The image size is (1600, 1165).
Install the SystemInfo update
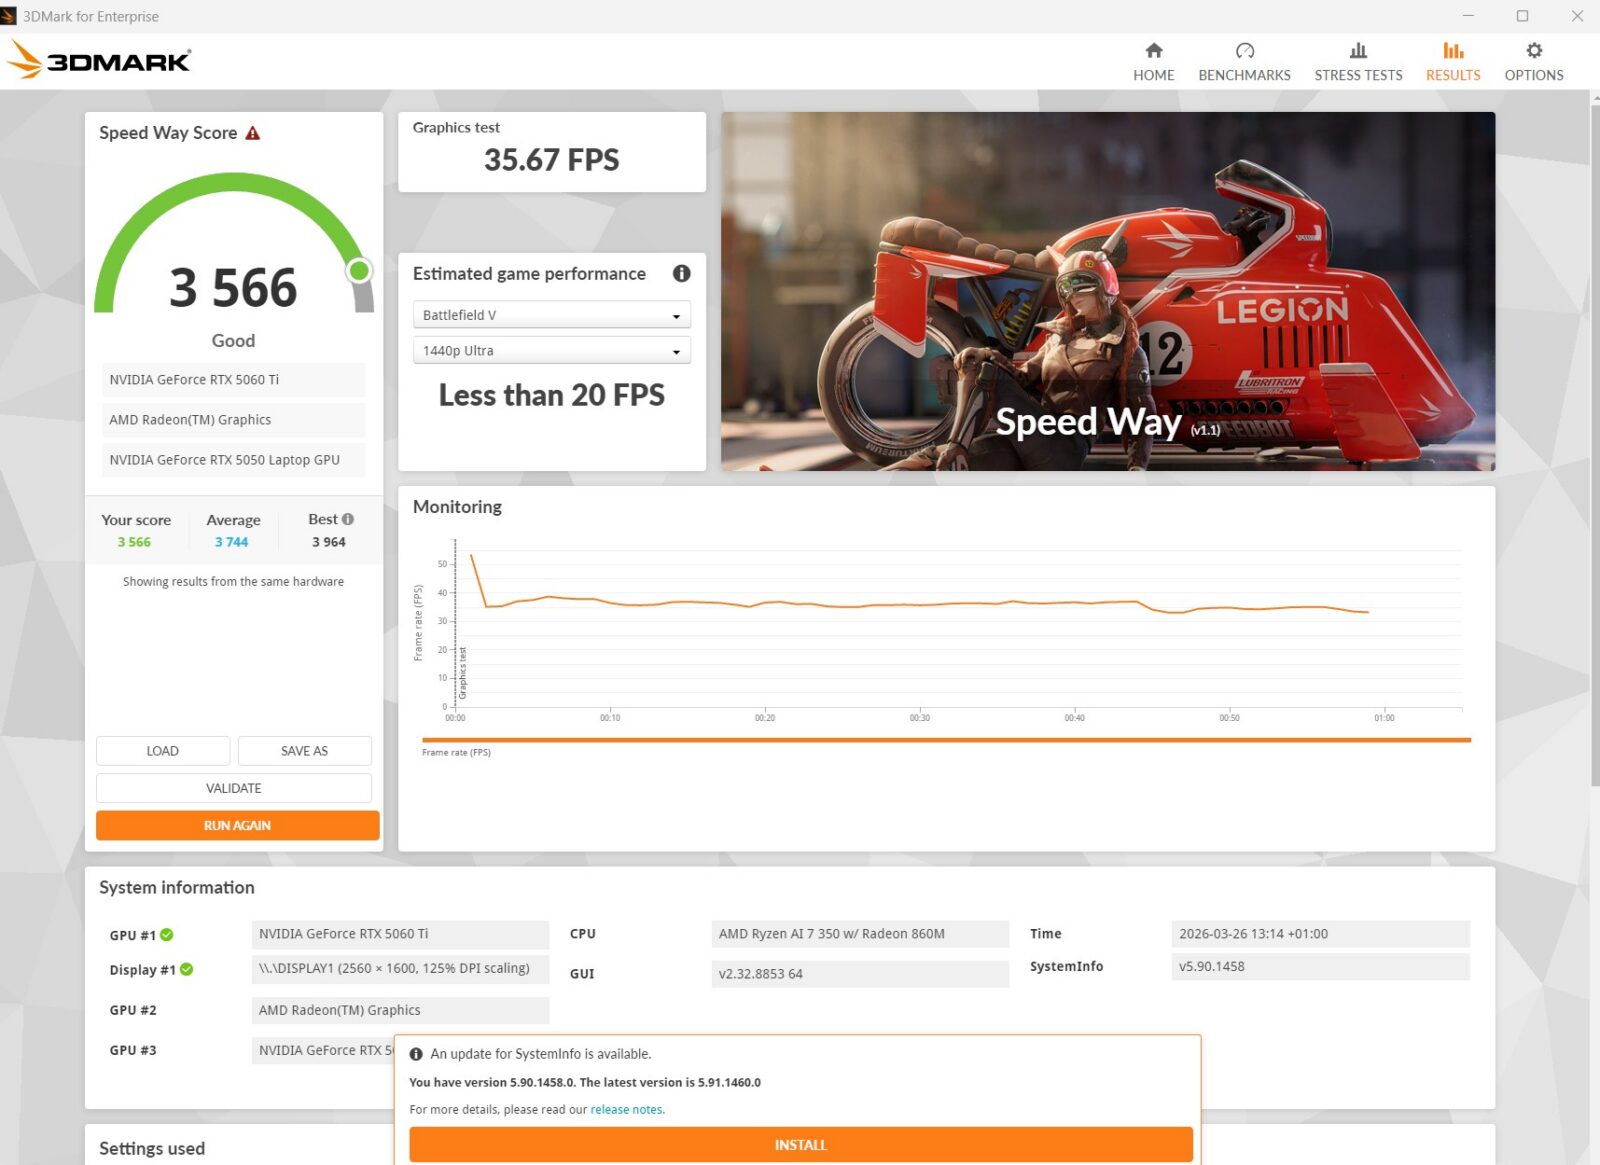(x=800, y=1145)
